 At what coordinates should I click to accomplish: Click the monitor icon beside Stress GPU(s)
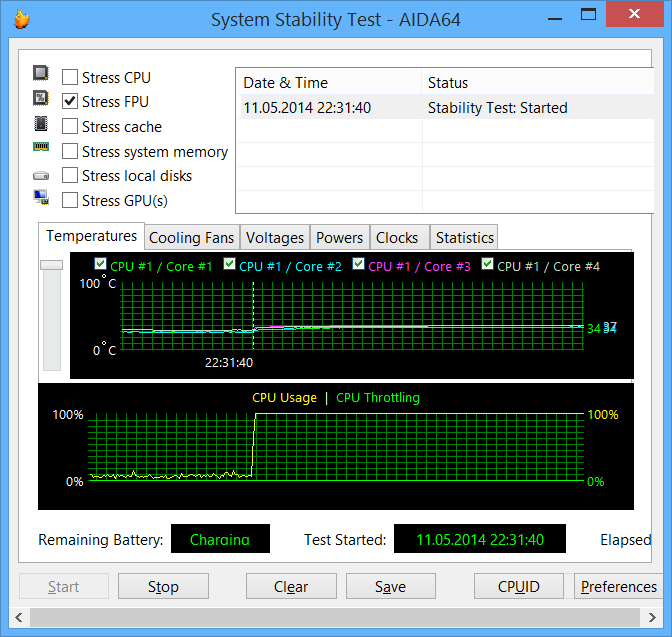[x=41, y=197]
